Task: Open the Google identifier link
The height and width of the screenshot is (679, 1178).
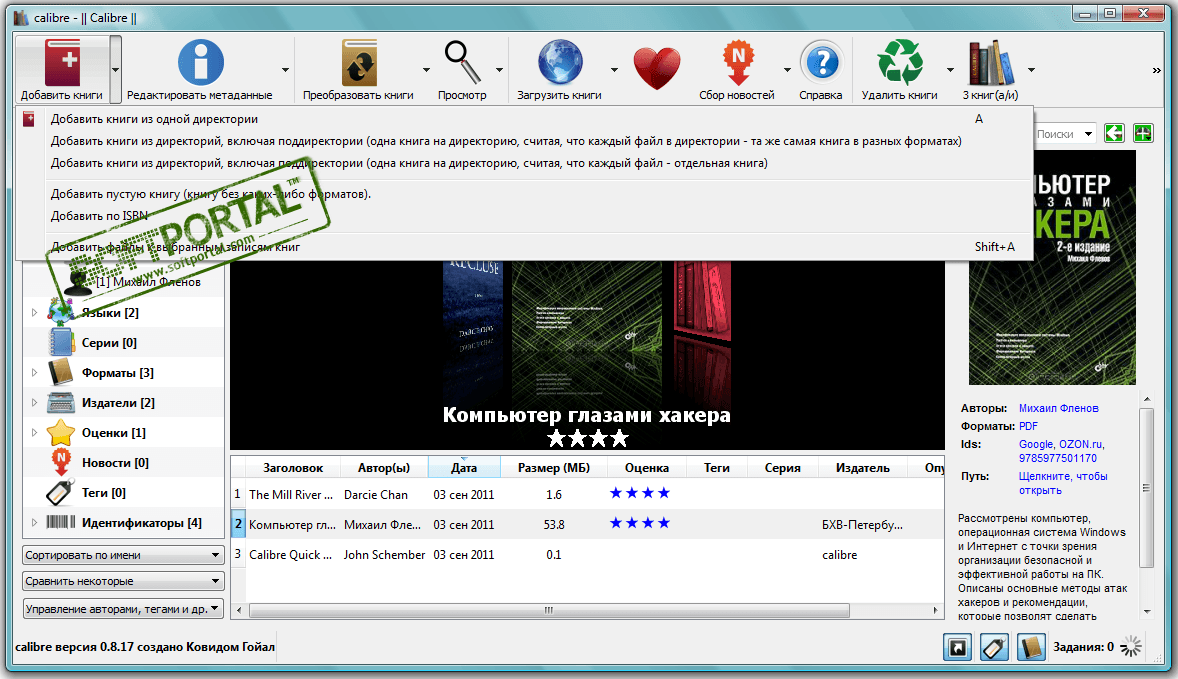Action: pos(1035,444)
